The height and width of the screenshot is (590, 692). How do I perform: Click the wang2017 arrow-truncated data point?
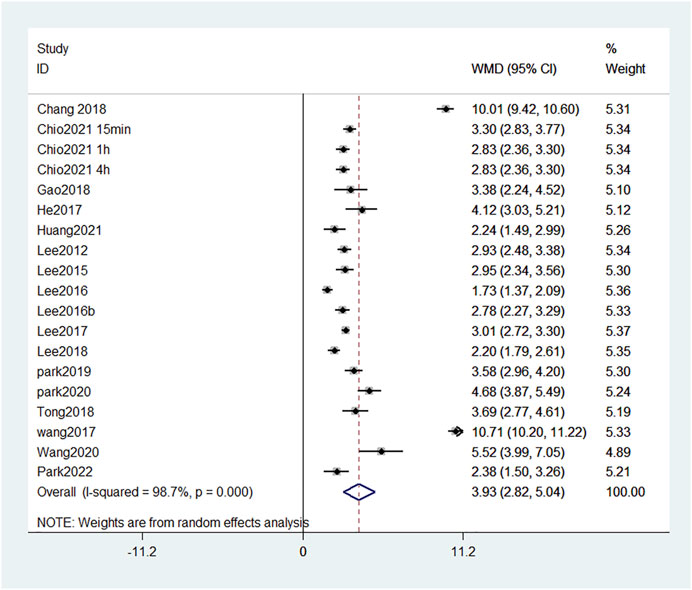click(x=456, y=432)
